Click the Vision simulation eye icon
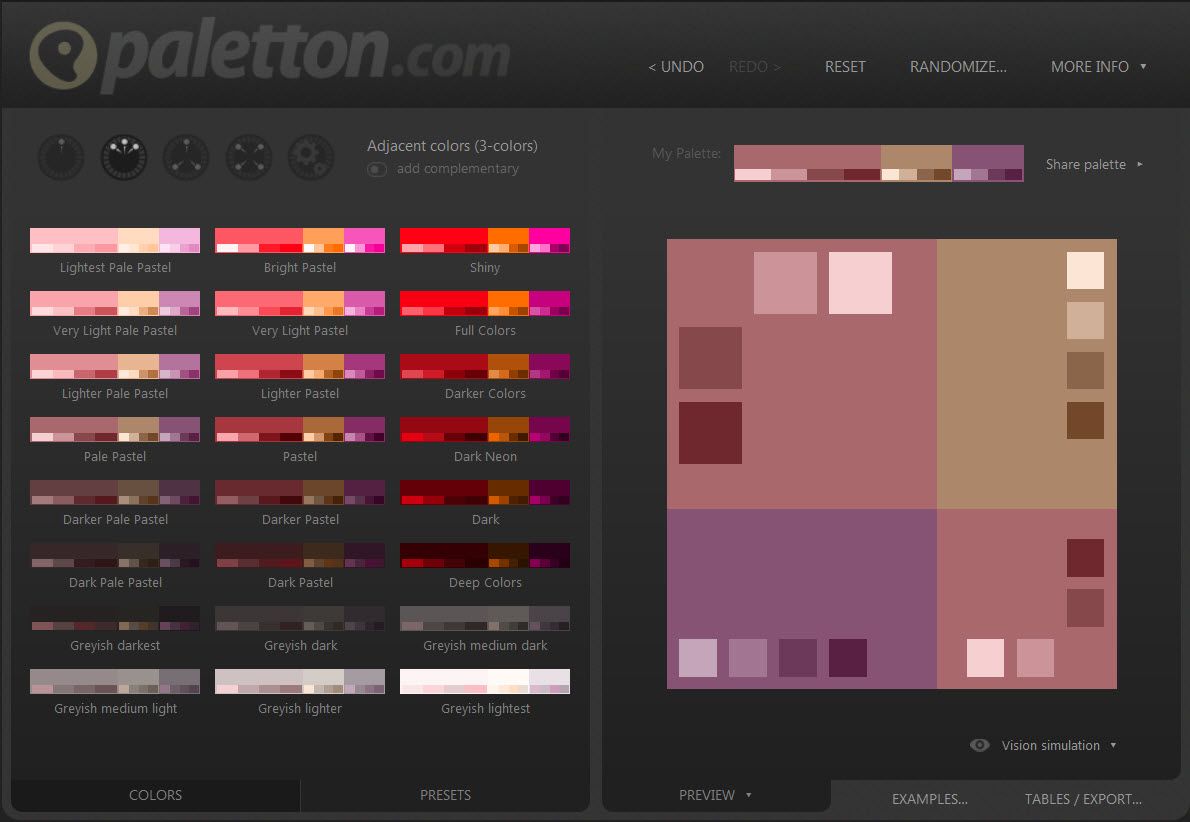Screen dimensions: 1190x822 [x=979, y=745]
